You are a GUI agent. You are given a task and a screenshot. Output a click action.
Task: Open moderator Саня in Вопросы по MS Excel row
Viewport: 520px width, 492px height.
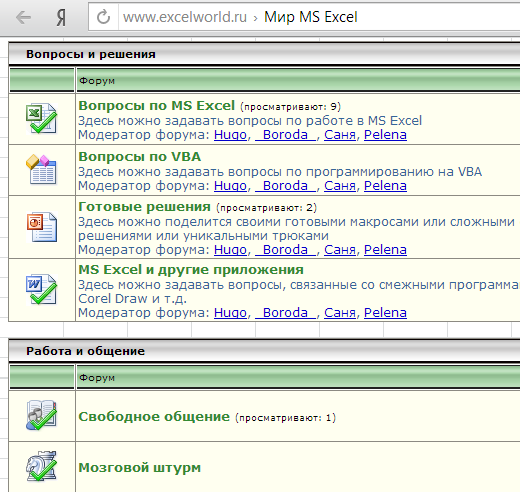[x=340, y=135]
